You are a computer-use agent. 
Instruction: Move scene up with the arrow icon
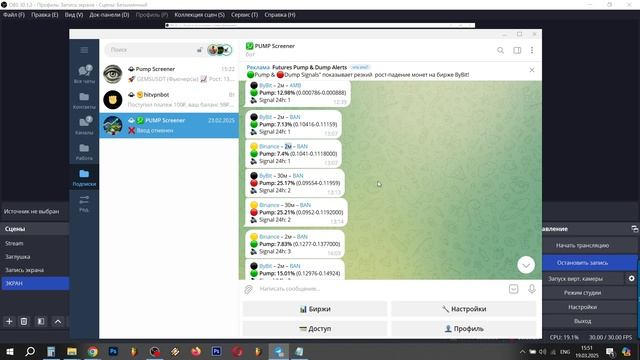(x=58, y=322)
